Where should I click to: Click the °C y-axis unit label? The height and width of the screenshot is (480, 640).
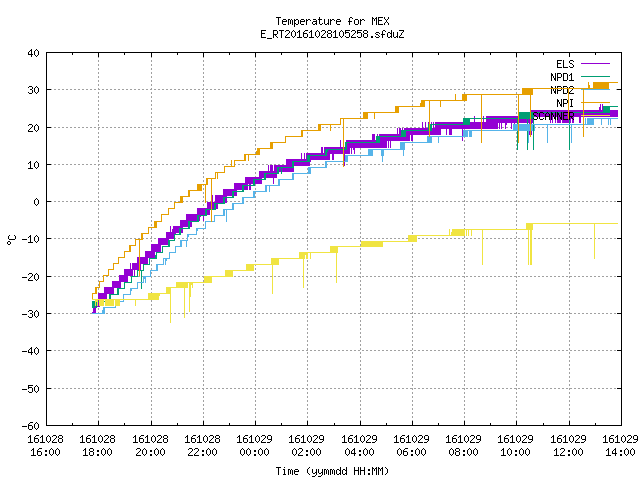(x=11, y=240)
